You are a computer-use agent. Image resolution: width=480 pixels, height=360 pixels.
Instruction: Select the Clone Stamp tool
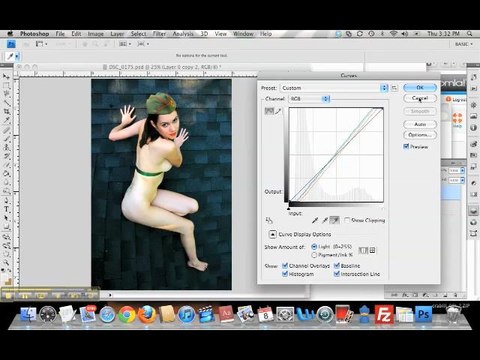click(6, 147)
